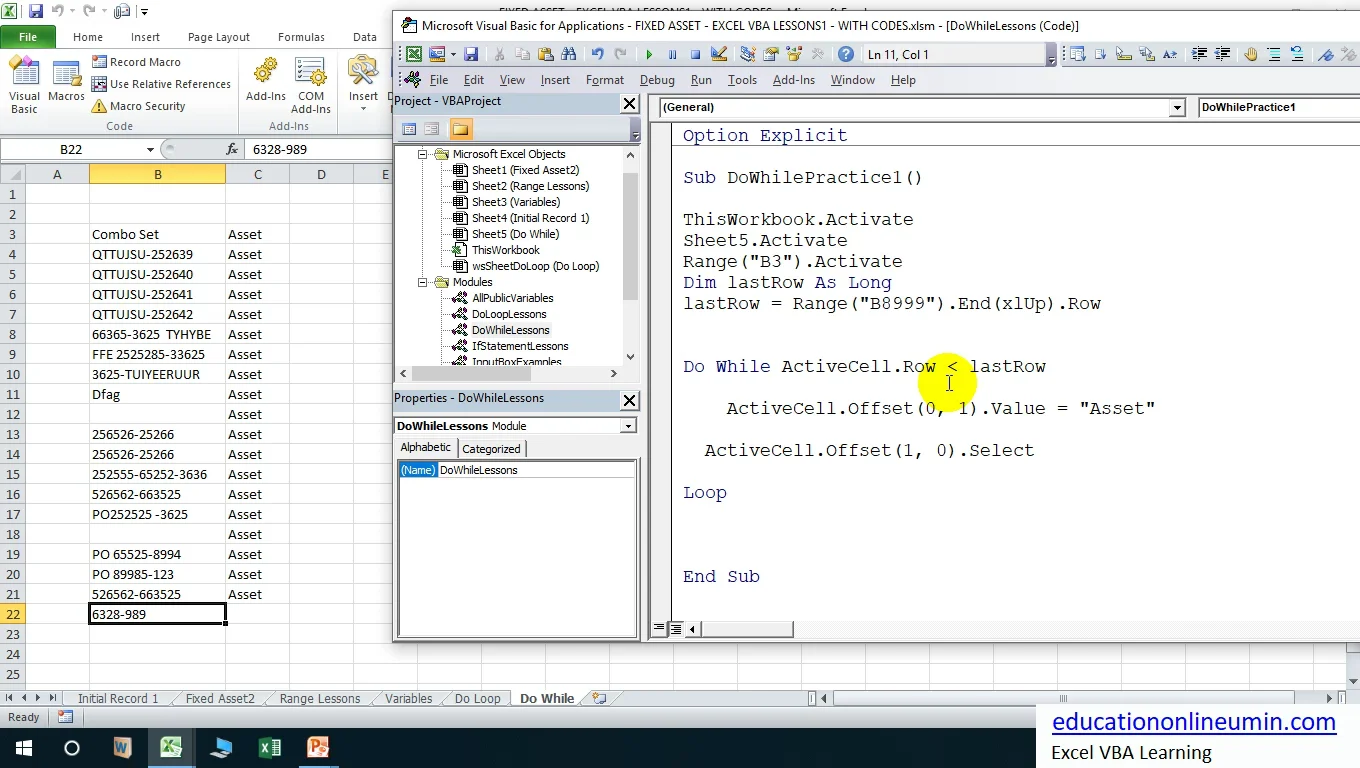Click the Save icon in VBA toolbar

click(471, 54)
